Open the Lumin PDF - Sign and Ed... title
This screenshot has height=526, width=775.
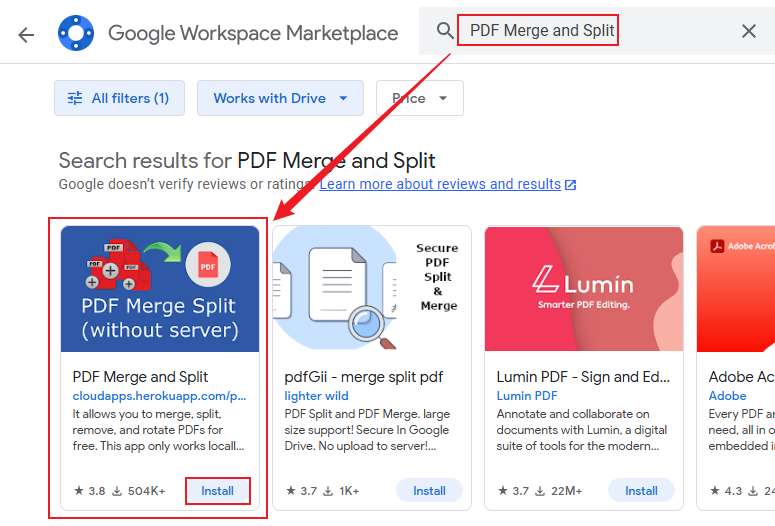(583, 377)
